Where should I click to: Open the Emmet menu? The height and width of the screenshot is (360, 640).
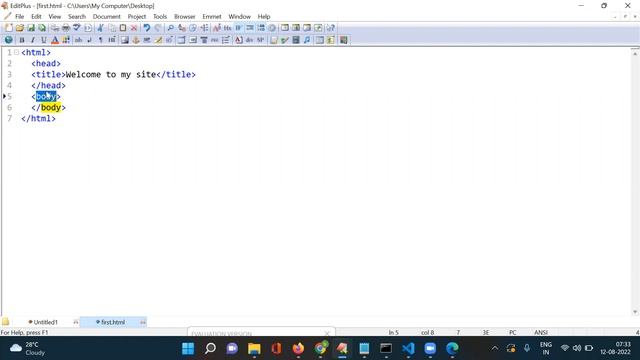pos(212,17)
